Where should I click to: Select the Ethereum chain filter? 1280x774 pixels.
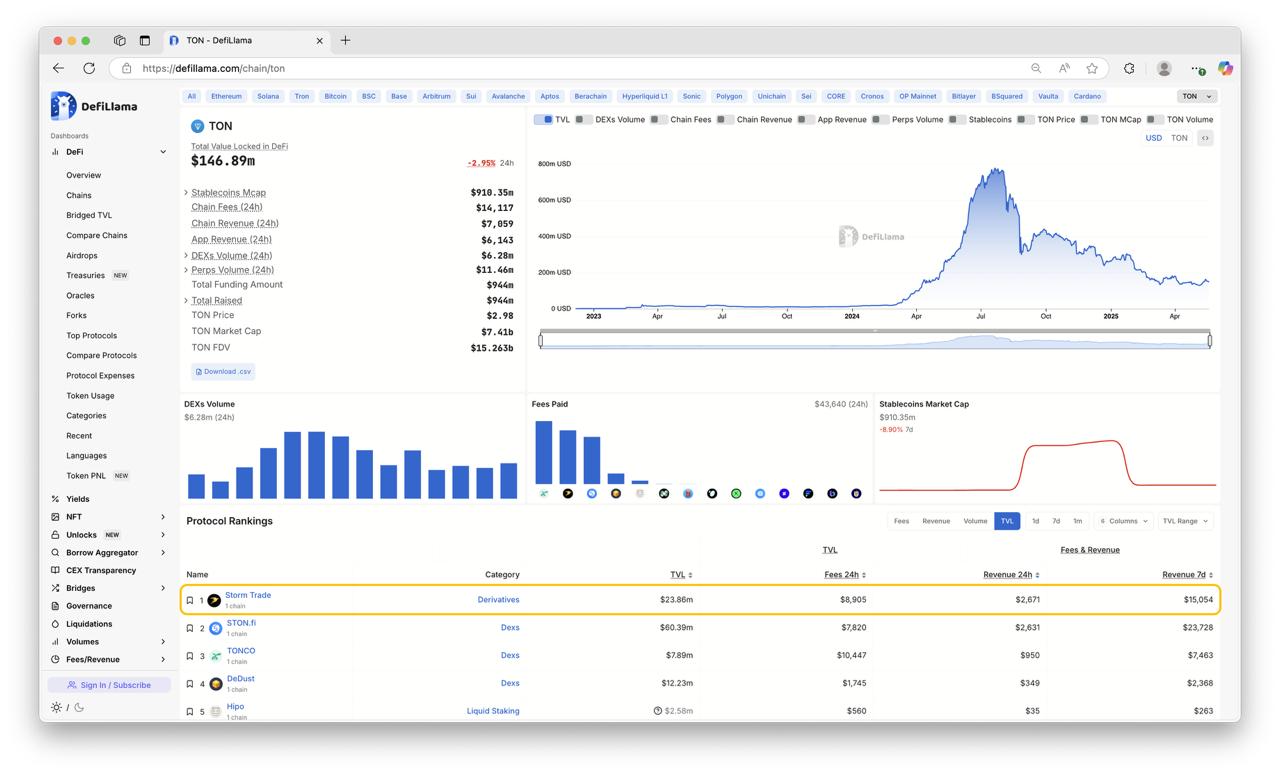[226, 96]
